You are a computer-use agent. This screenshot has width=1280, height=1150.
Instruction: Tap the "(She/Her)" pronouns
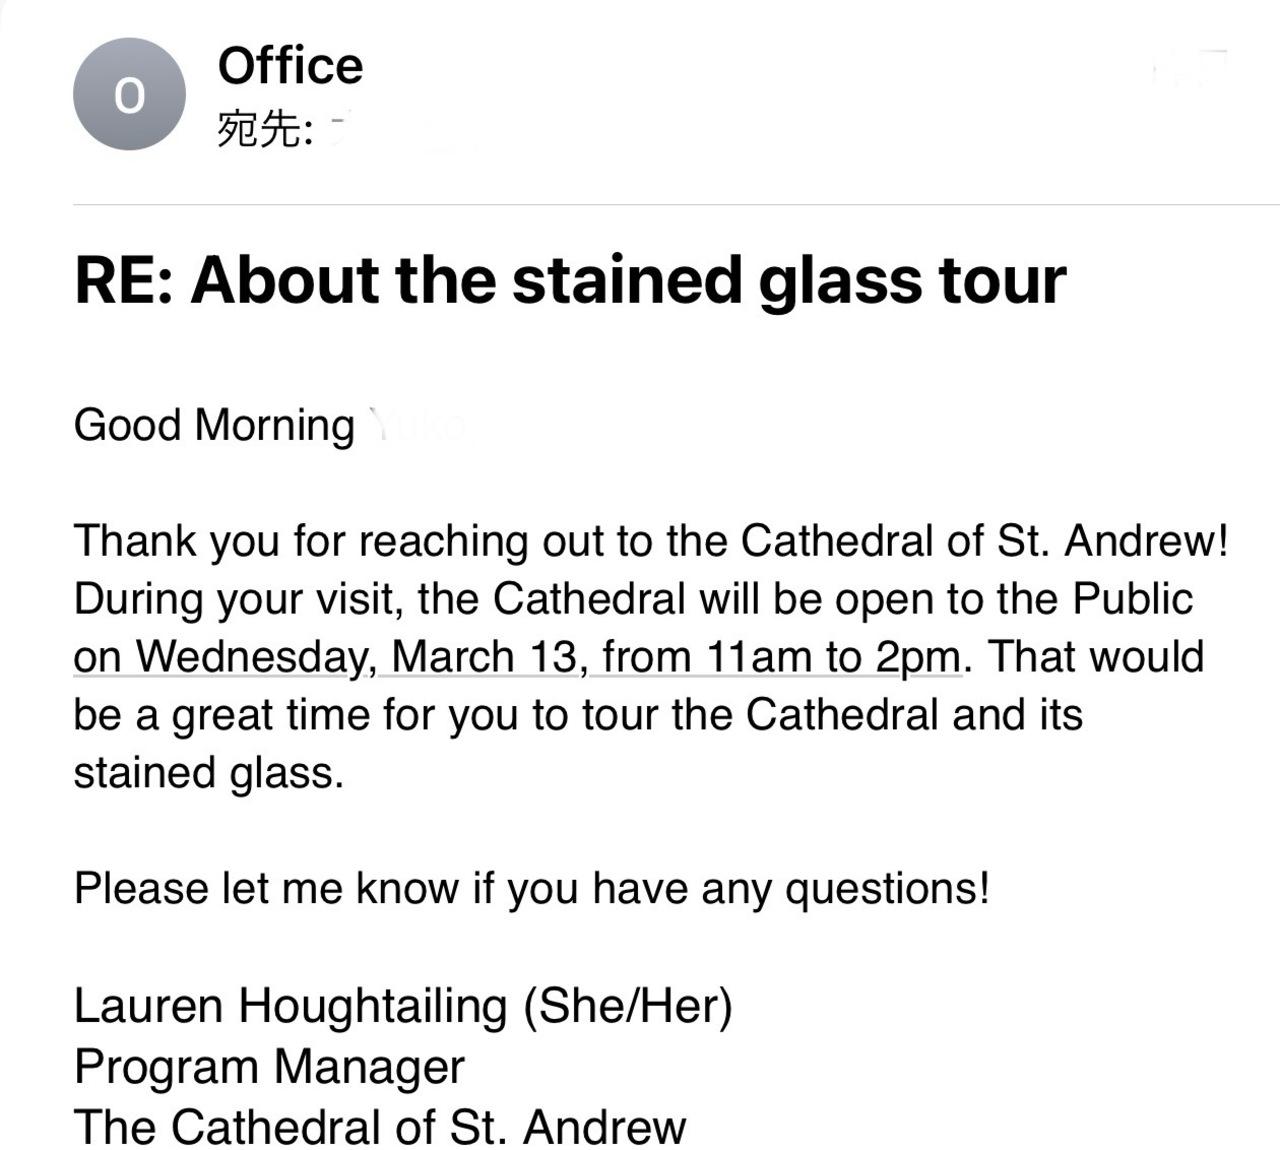628,1005
